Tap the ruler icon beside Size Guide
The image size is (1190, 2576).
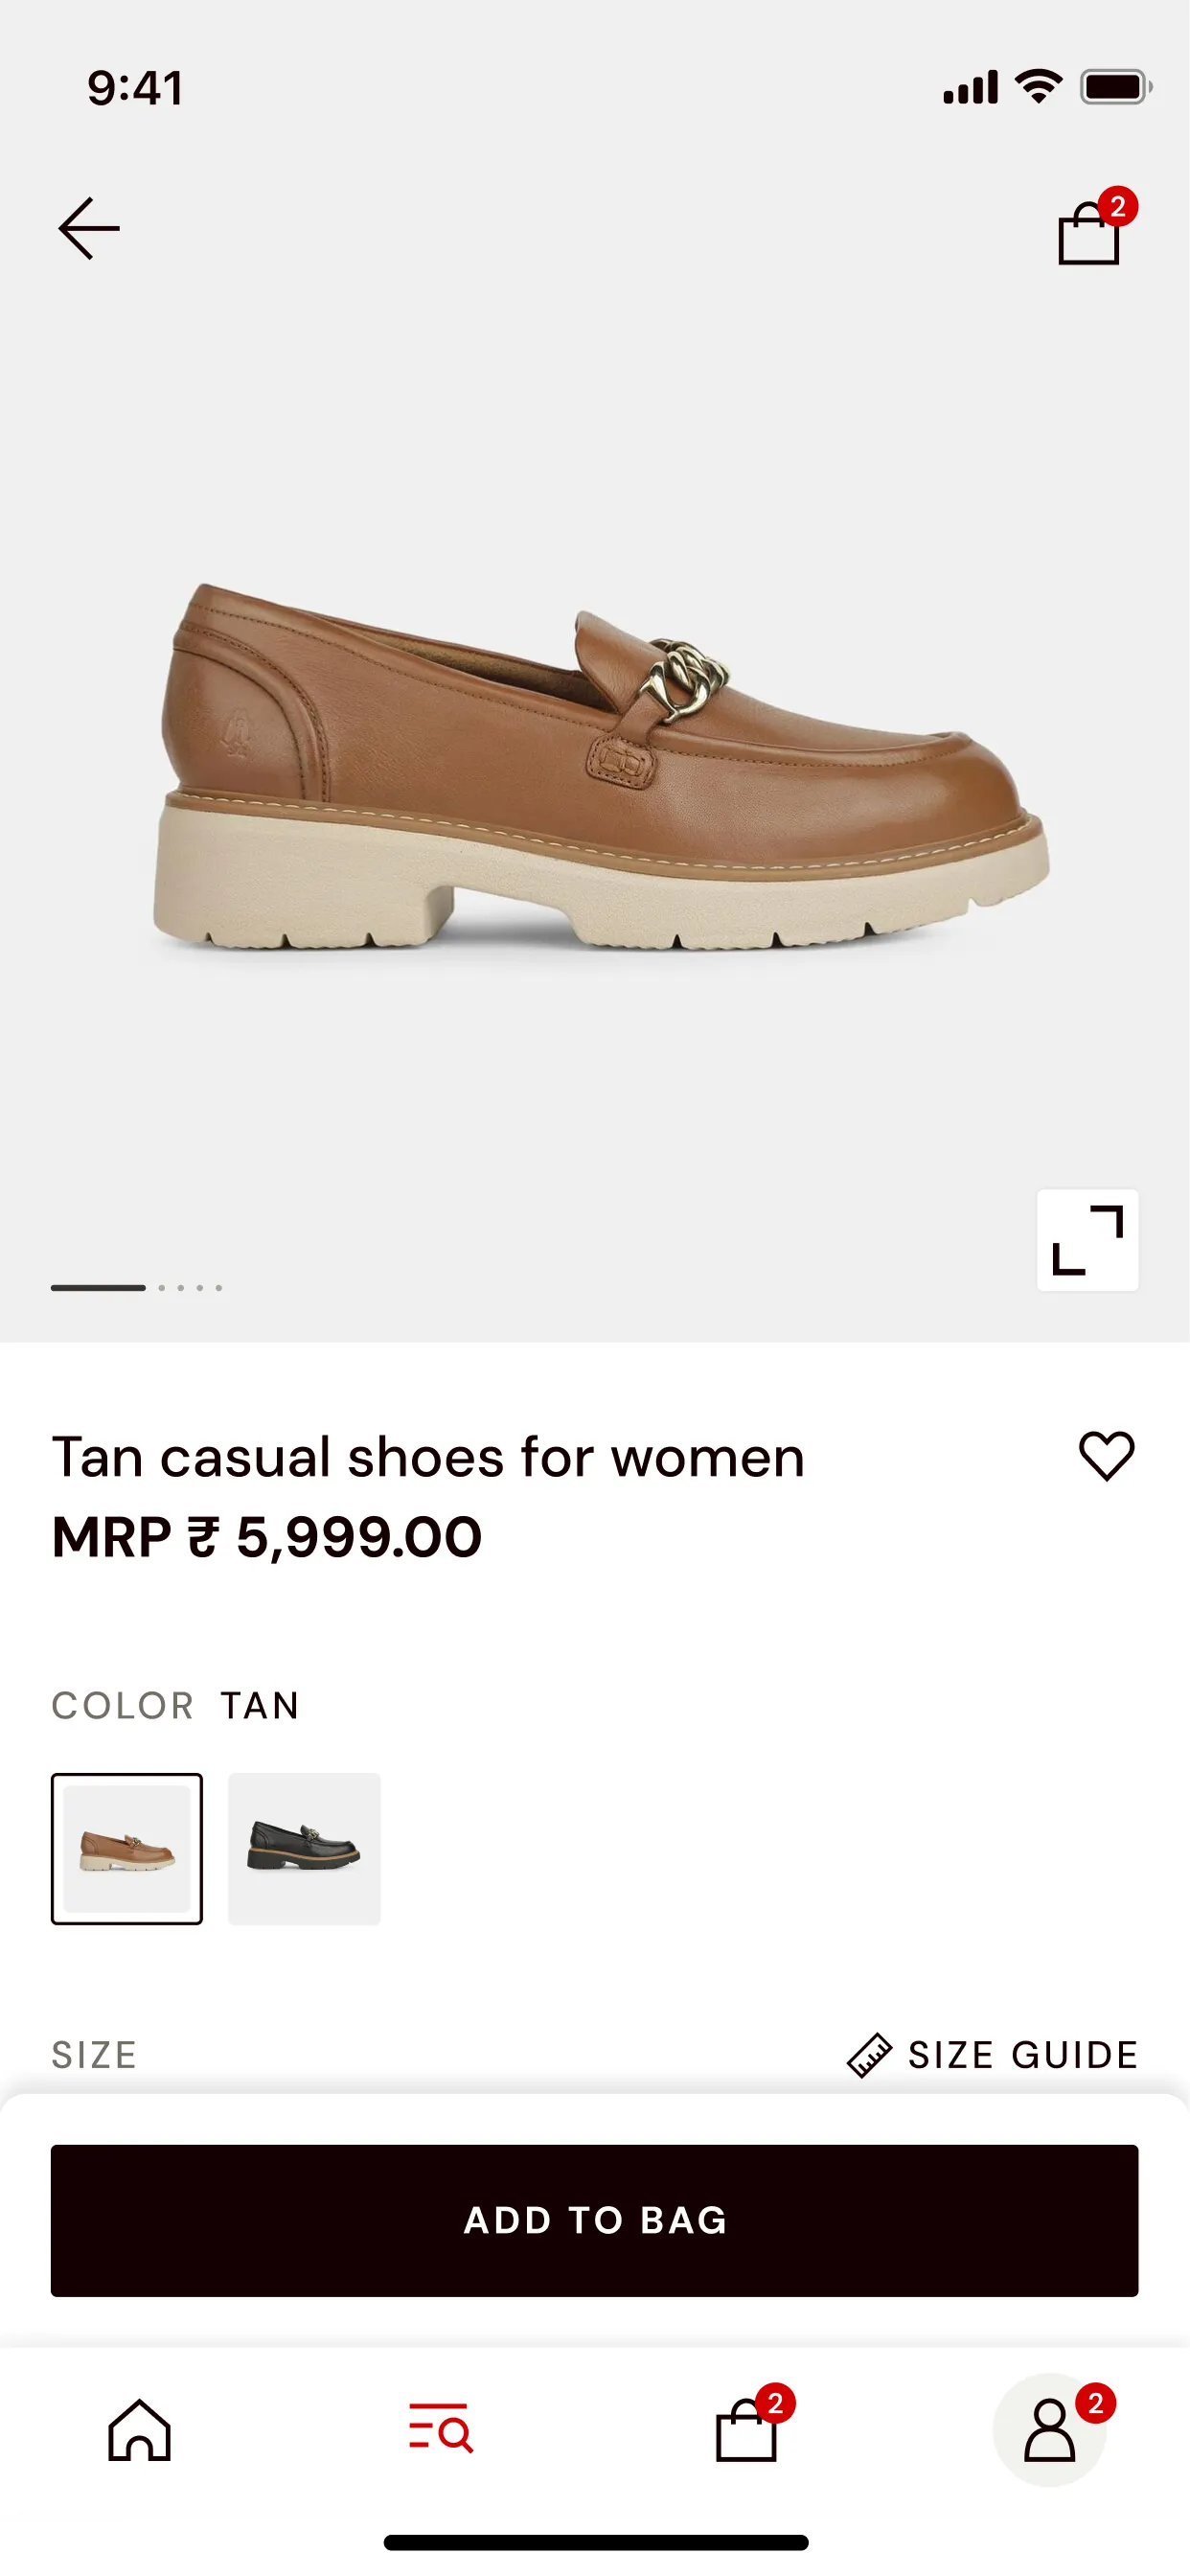(x=869, y=2055)
